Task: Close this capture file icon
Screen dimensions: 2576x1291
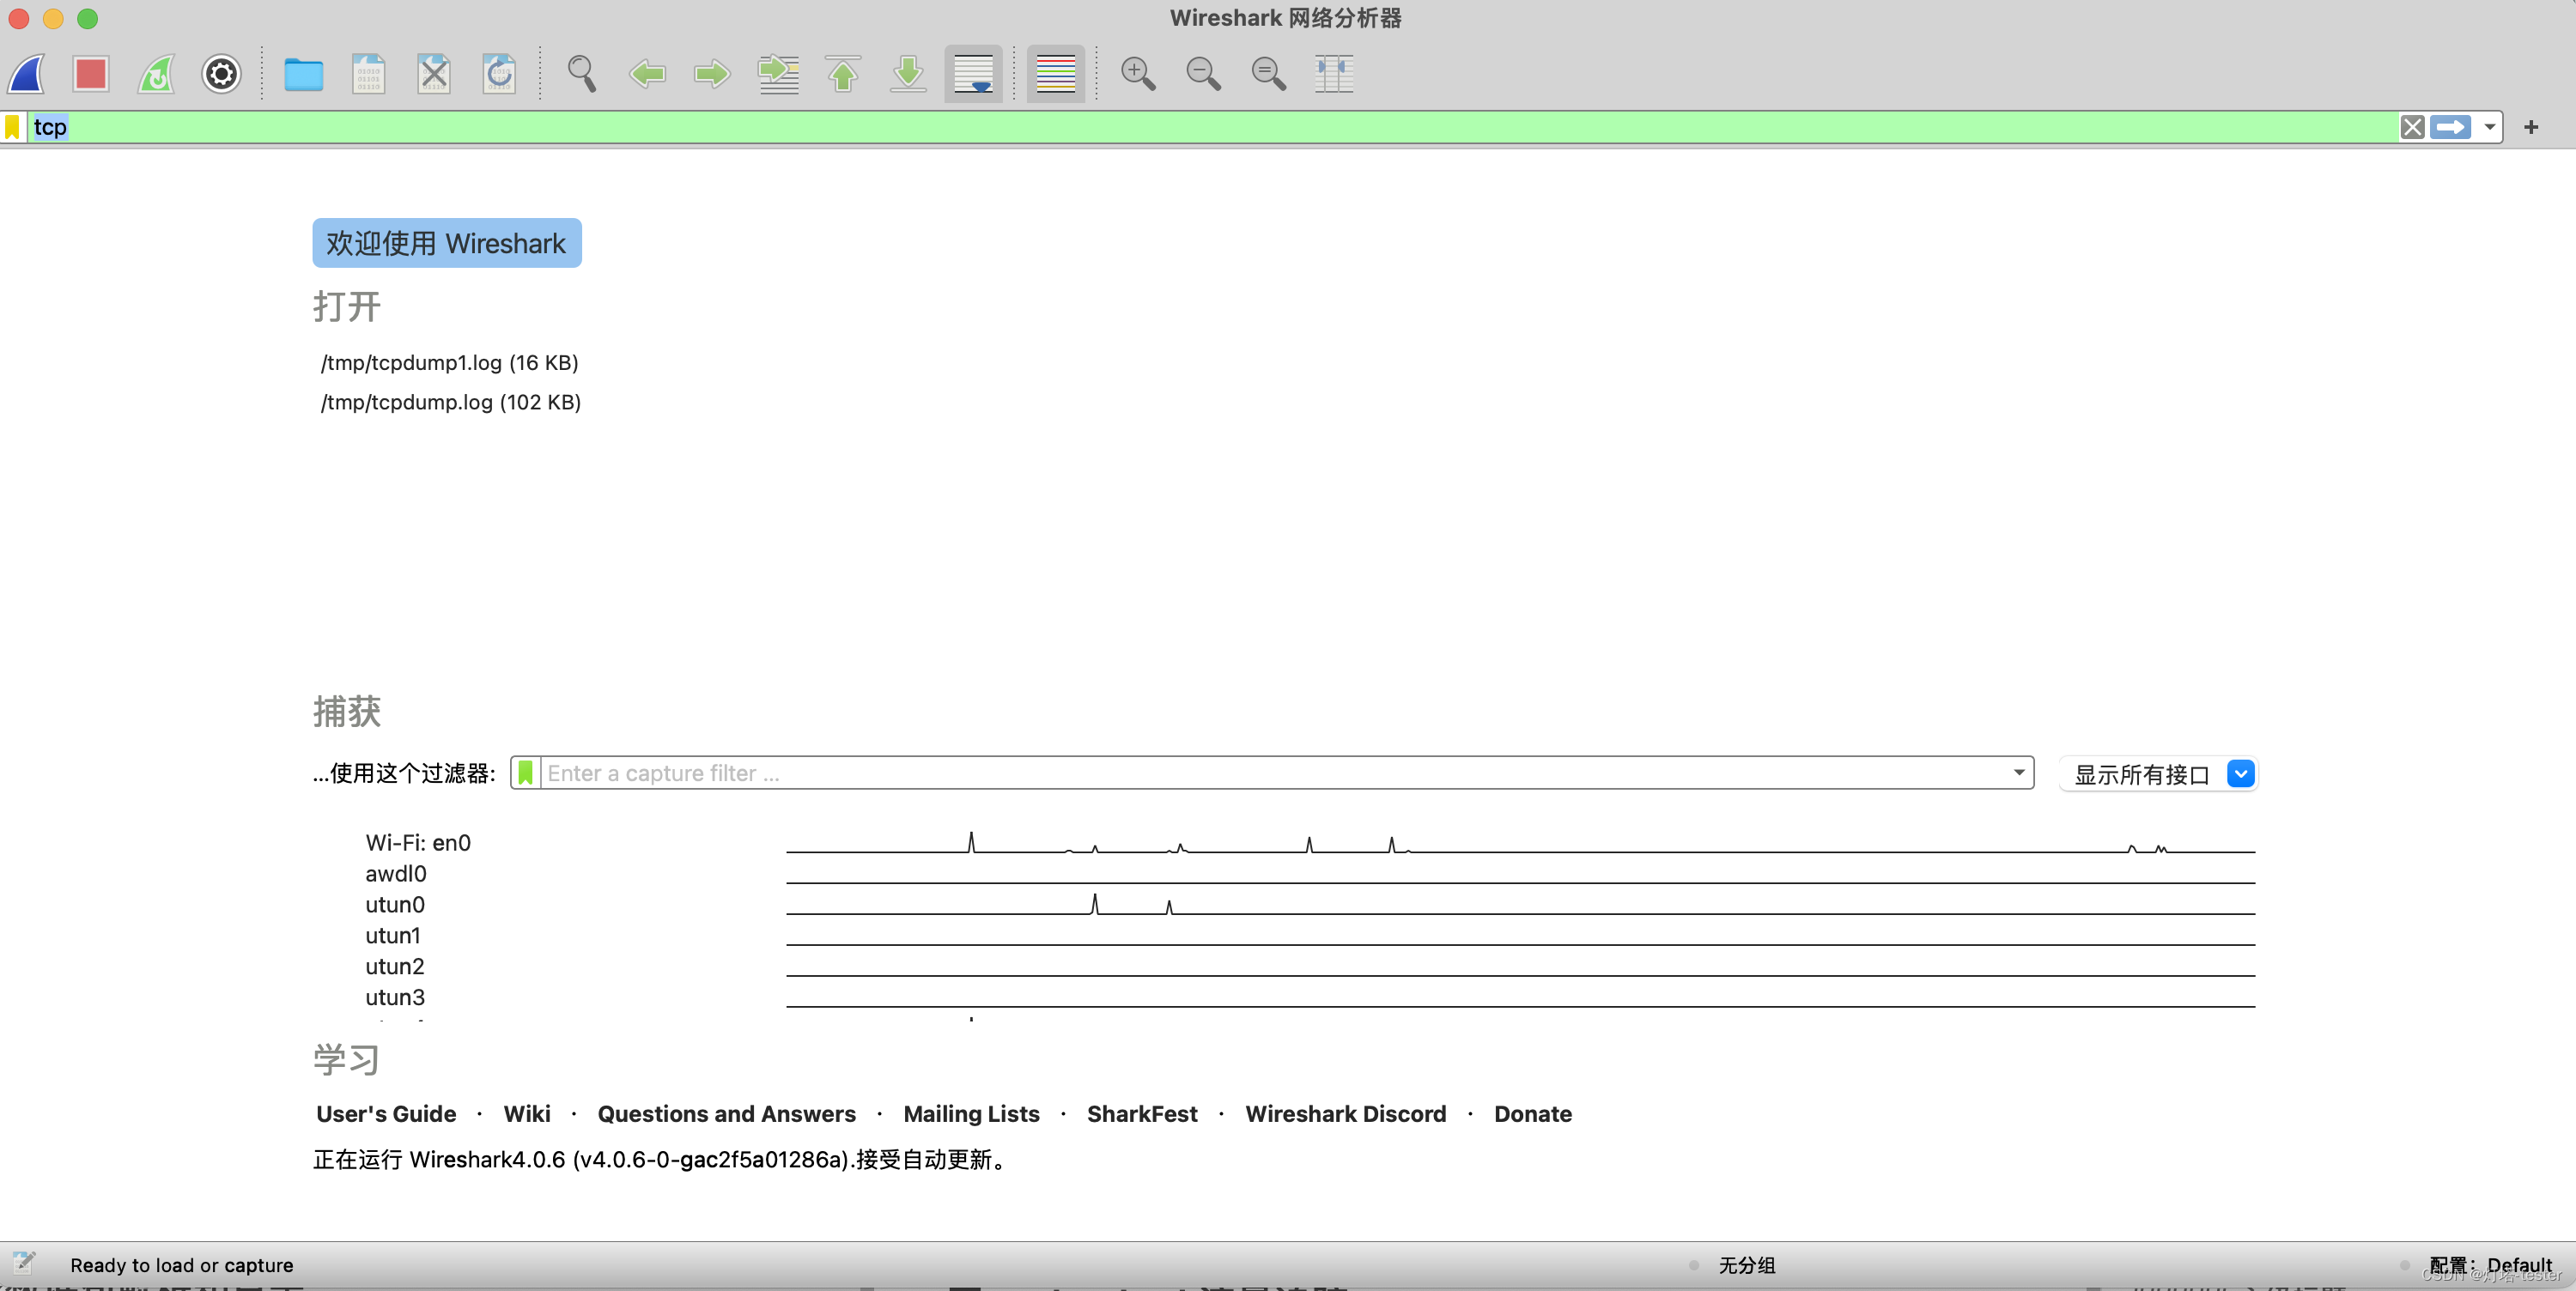Action: [x=433, y=74]
